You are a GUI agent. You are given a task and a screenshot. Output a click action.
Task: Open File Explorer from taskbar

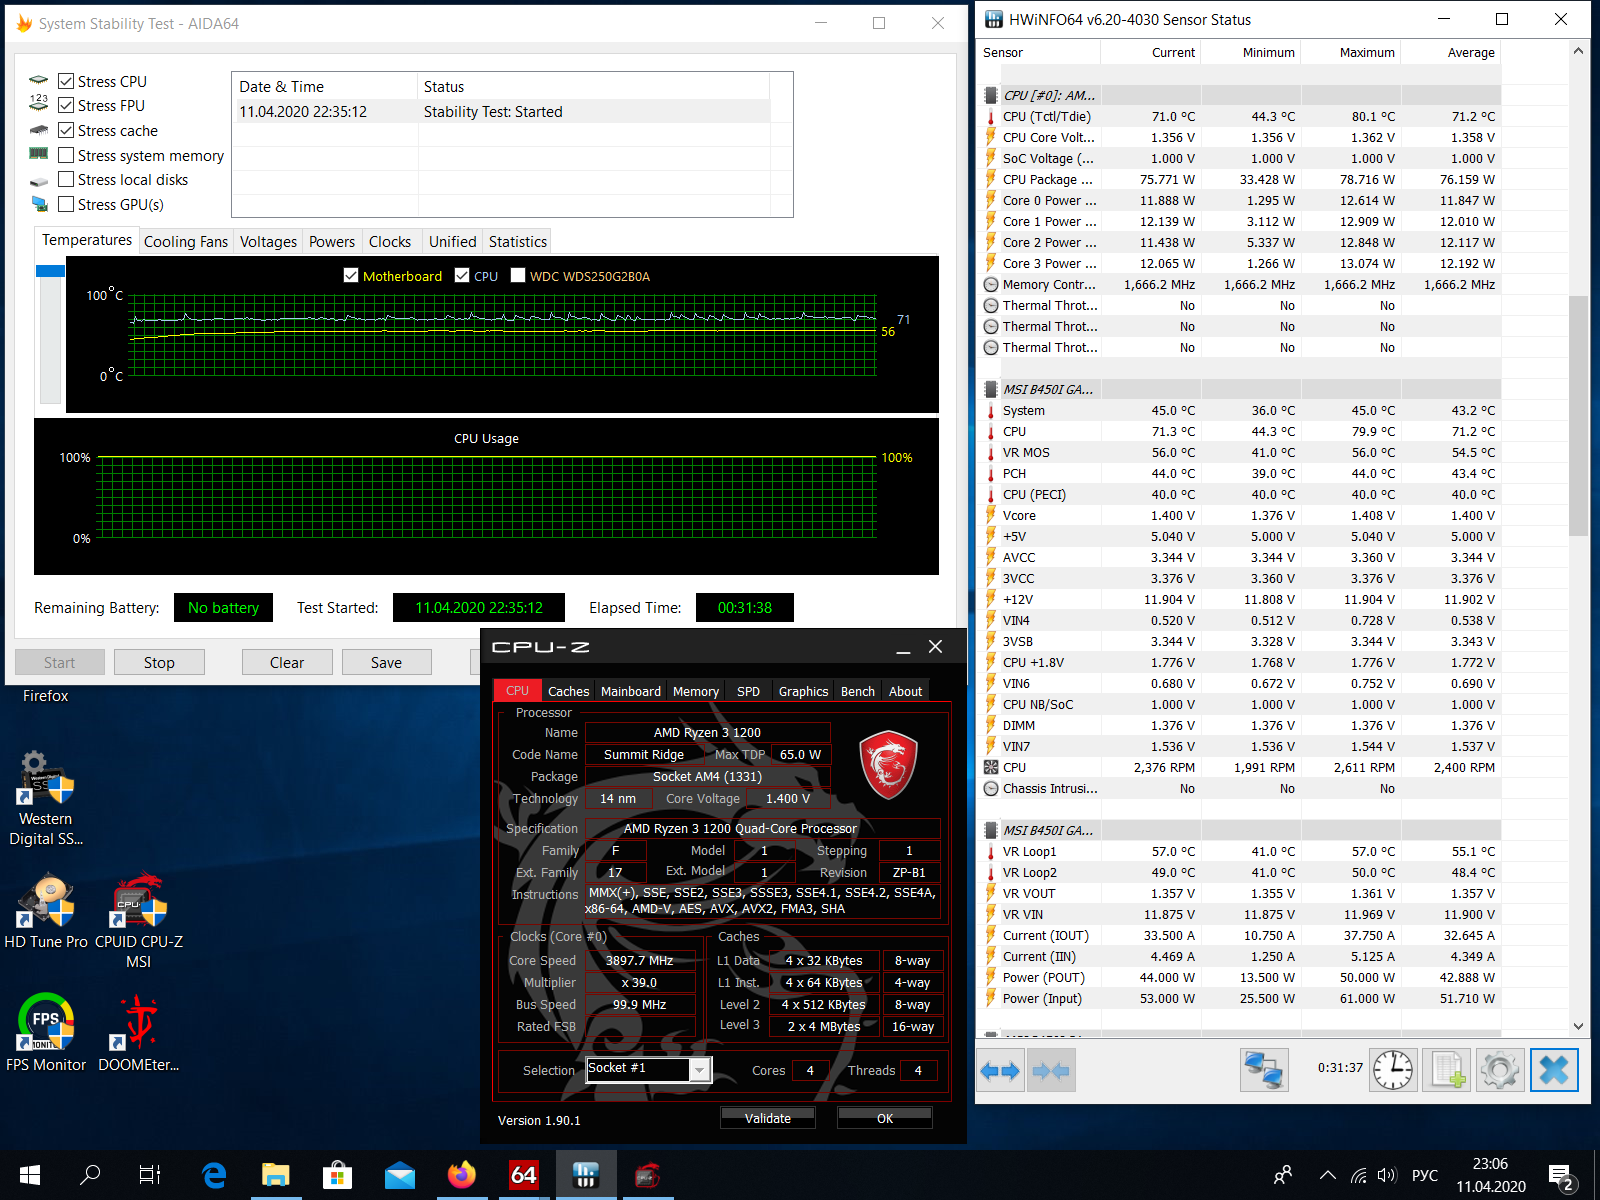[x=276, y=1175]
